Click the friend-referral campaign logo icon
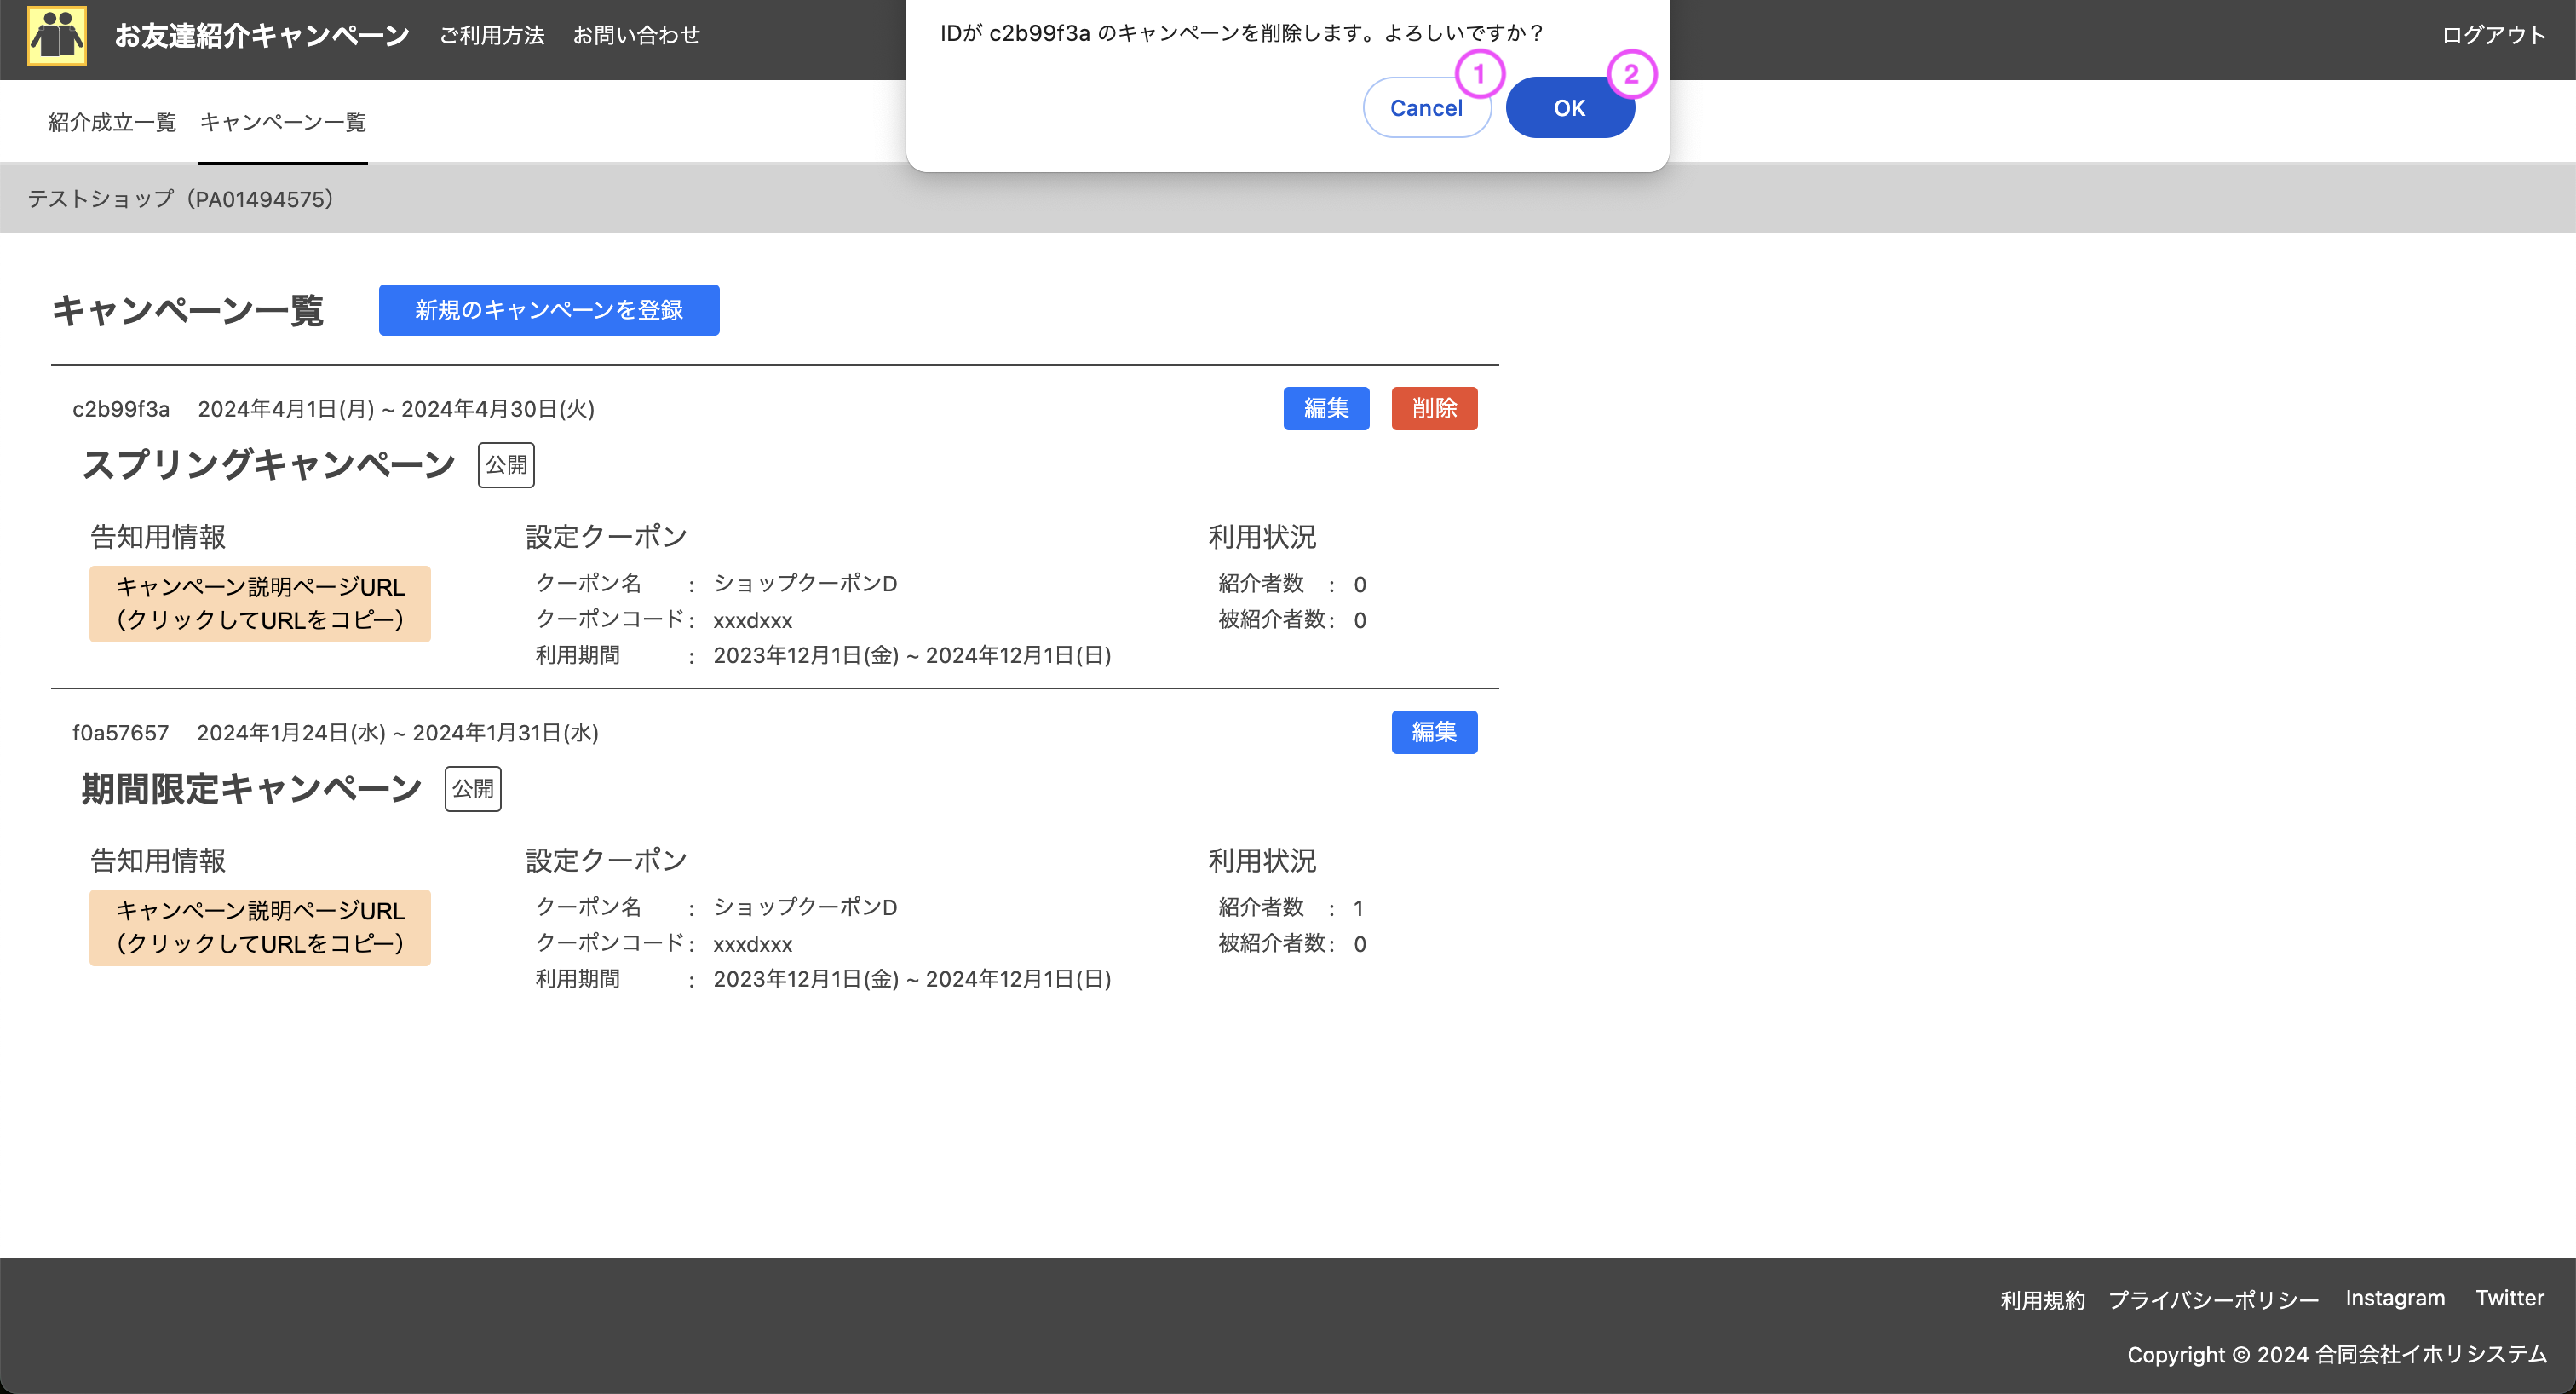2576x1394 pixels. click(57, 35)
